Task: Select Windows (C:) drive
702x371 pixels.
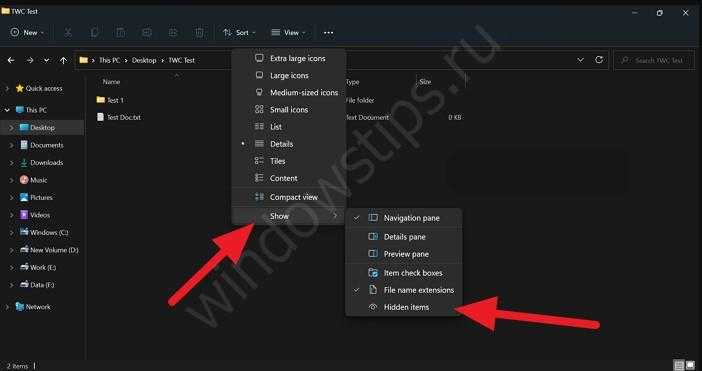Action: (49, 232)
